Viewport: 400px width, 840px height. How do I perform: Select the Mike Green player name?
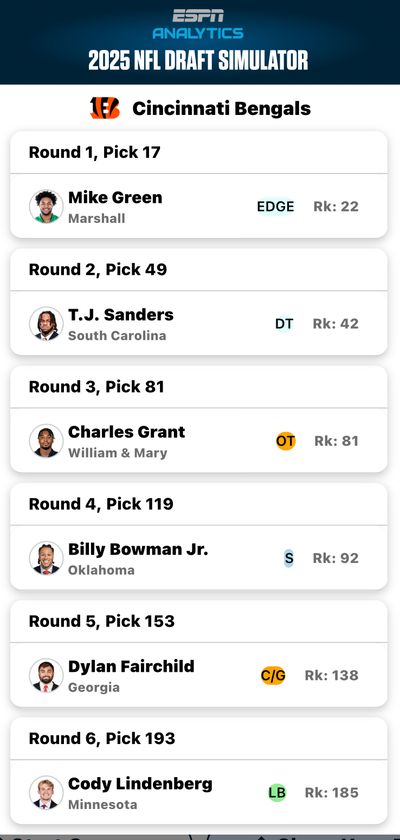click(x=115, y=197)
